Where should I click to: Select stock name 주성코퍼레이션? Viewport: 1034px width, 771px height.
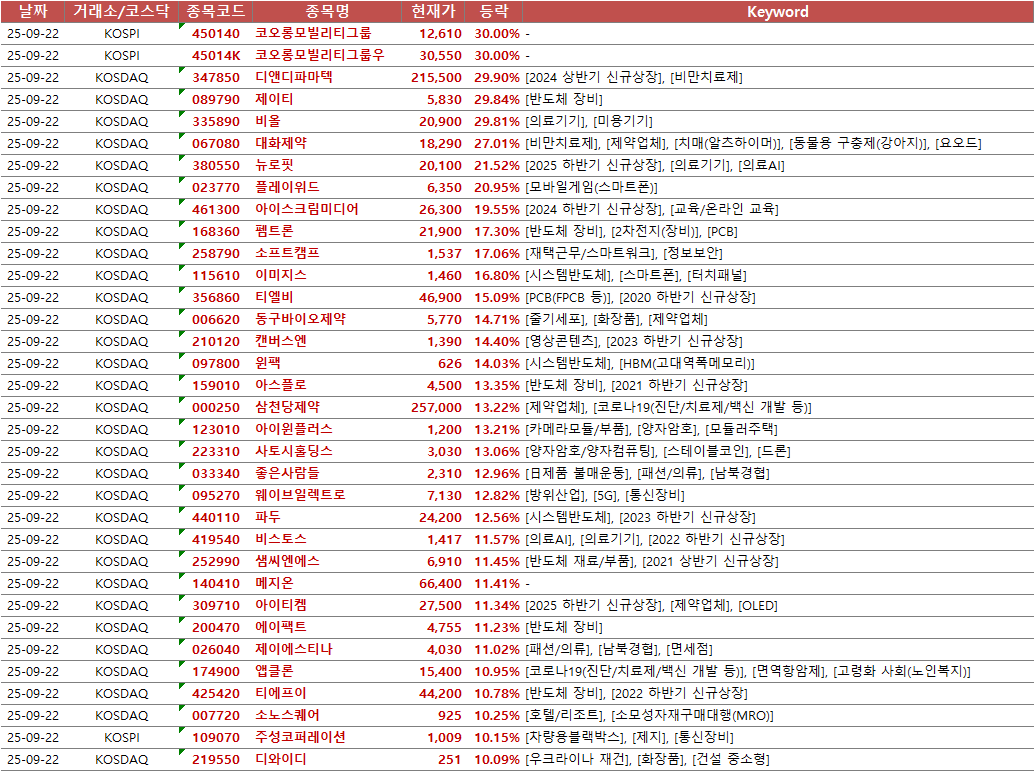[x=301, y=737]
